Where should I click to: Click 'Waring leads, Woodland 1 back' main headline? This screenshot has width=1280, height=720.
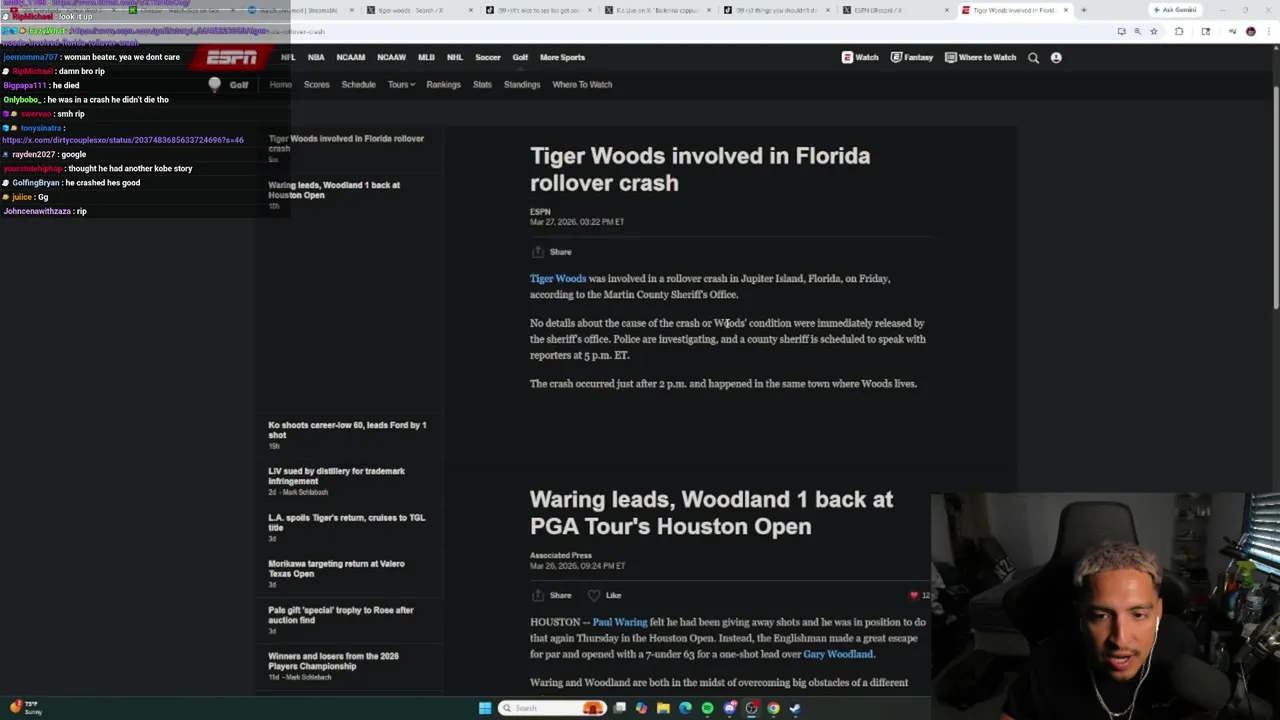711,513
